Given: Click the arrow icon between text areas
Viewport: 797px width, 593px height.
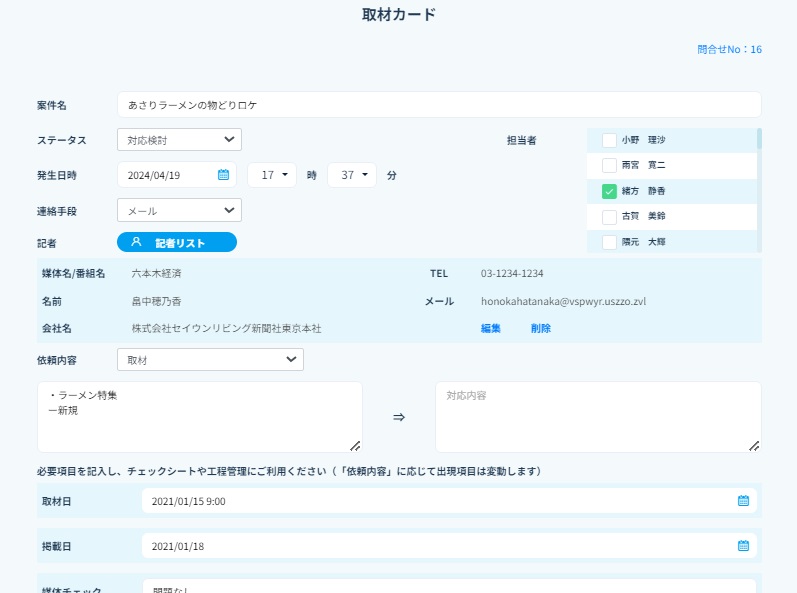Looking at the screenshot, I should (398, 417).
